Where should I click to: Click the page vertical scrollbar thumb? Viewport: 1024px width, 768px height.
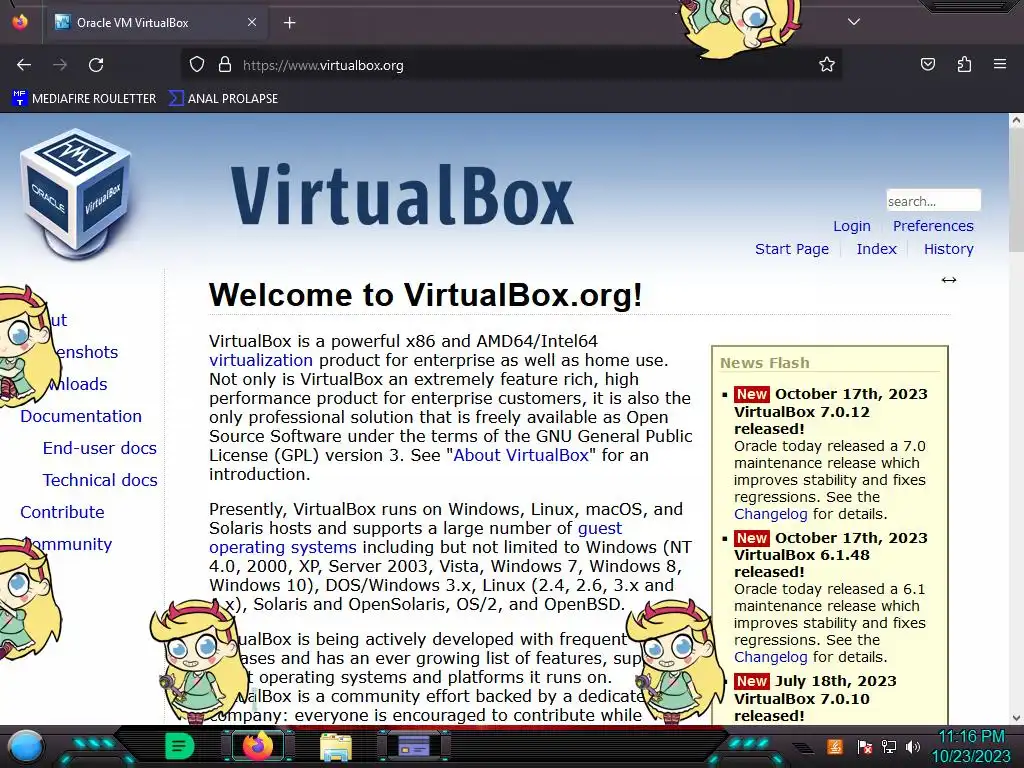point(1016,189)
